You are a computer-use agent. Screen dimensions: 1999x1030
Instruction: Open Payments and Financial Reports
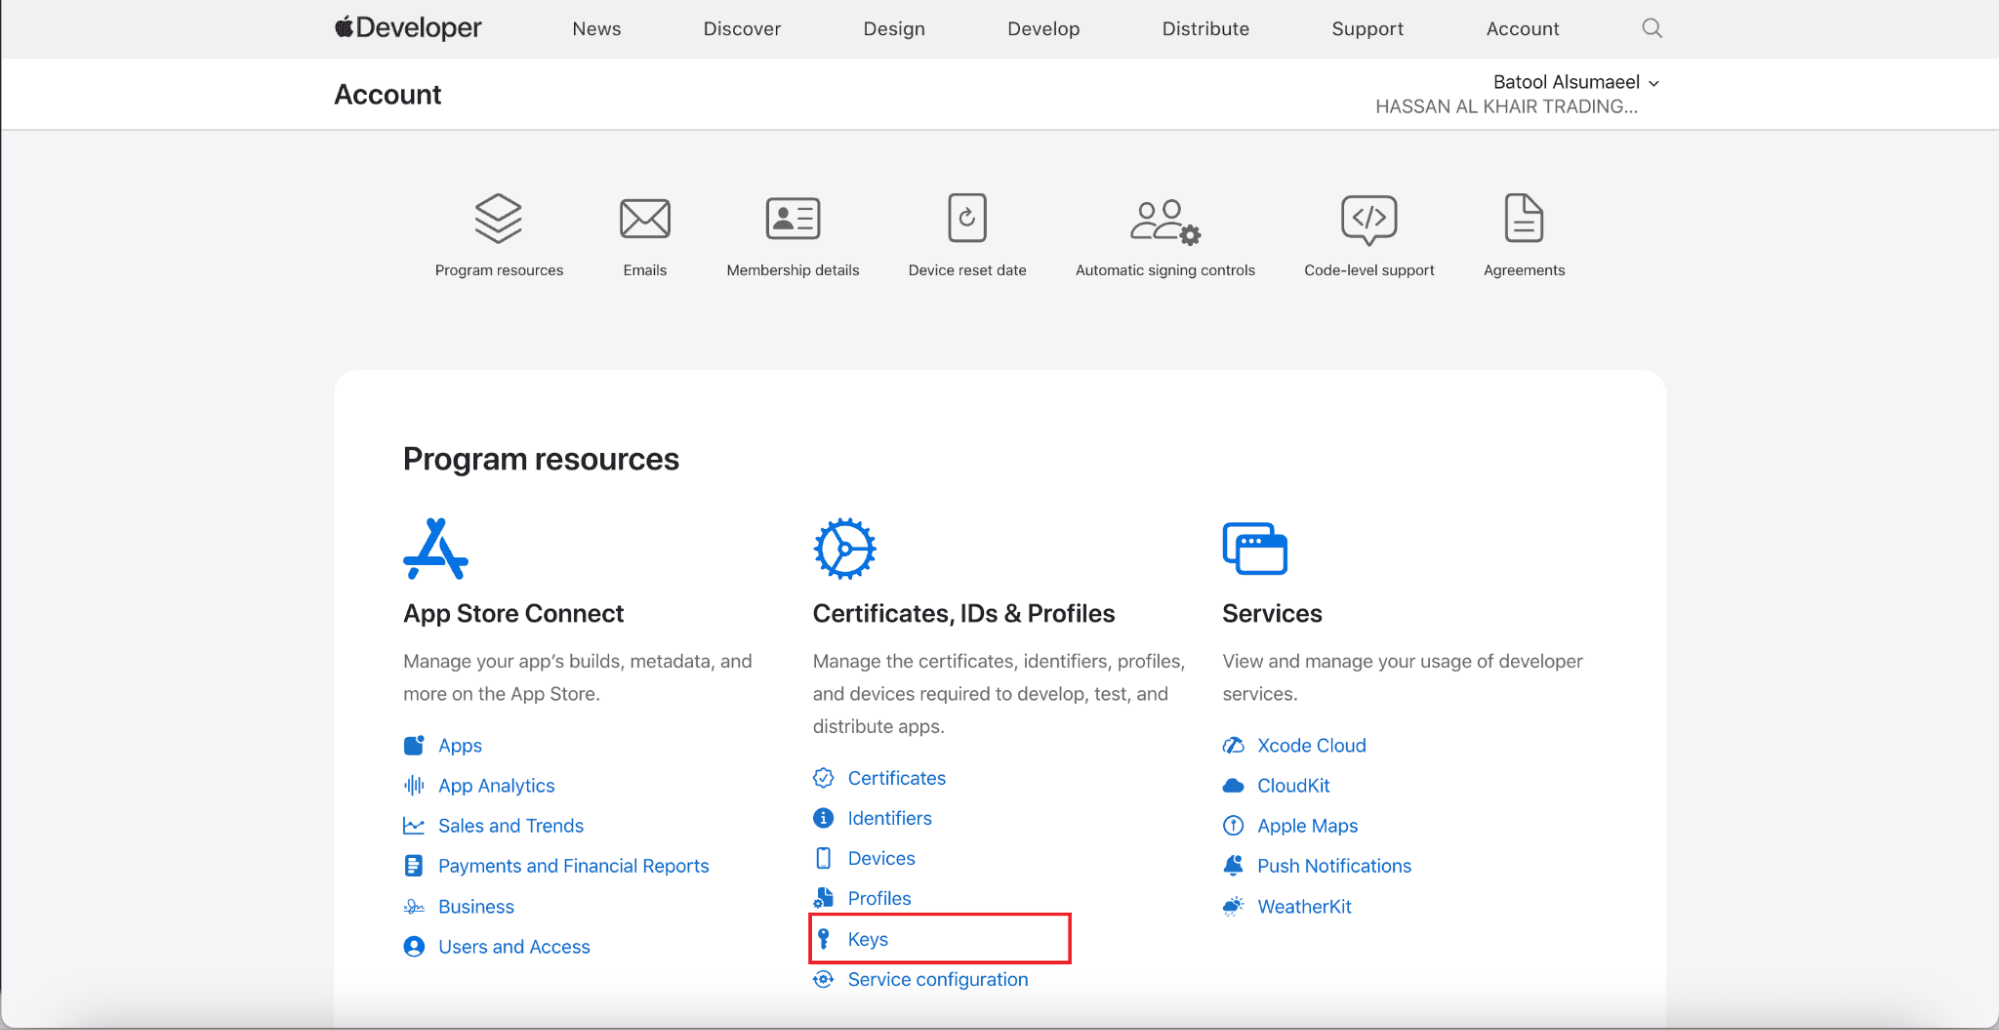click(573, 866)
